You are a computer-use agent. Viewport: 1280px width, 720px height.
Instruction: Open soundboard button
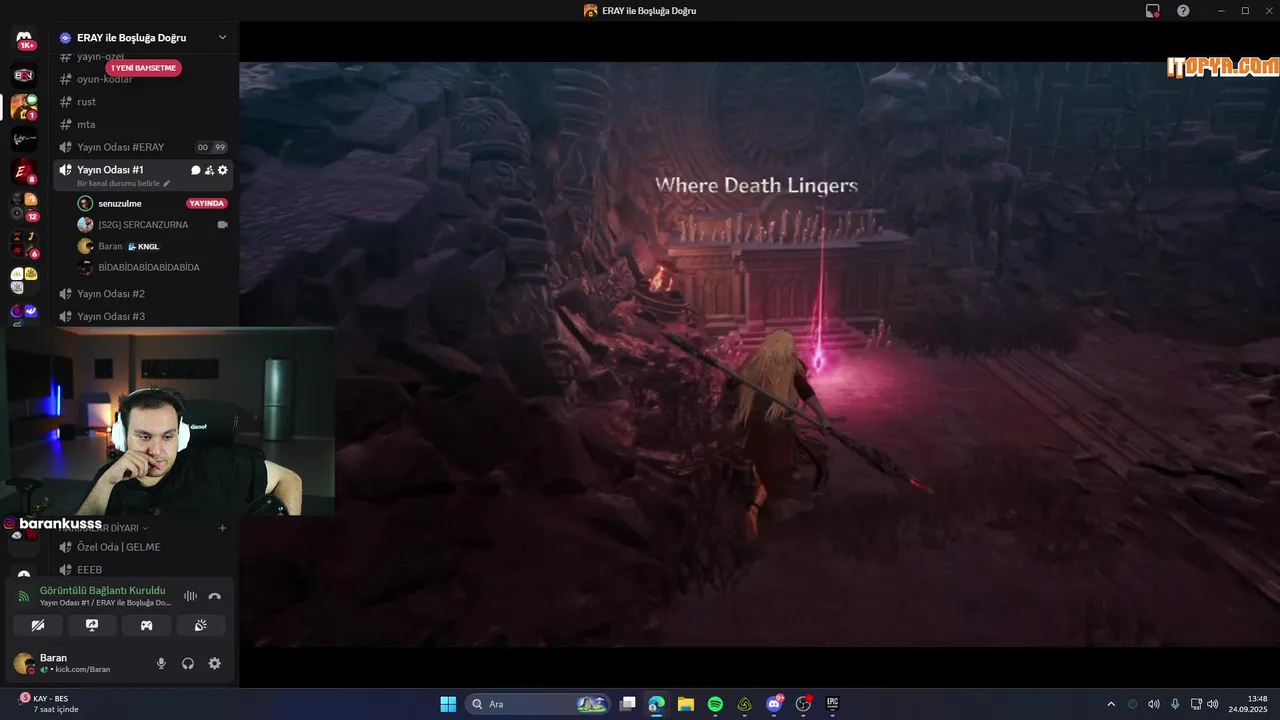pyautogui.click(x=200, y=626)
